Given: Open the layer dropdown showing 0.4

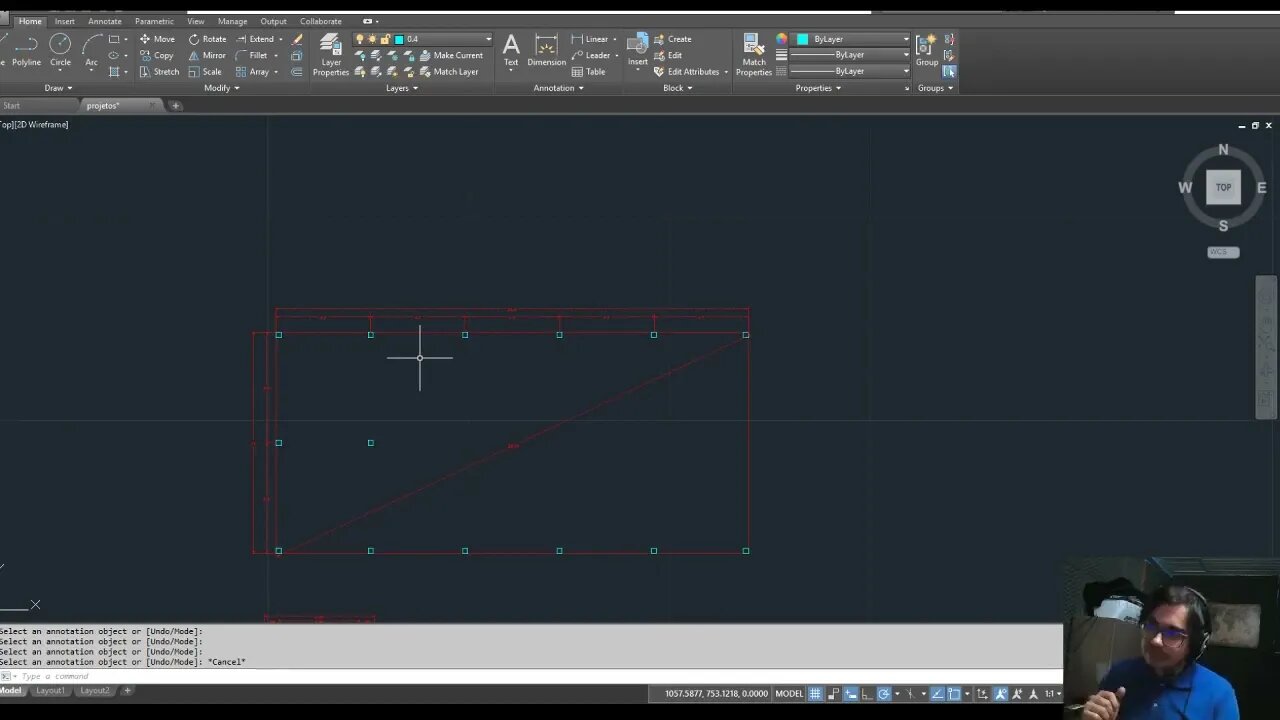Looking at the screenshot, I should [x=424, y=39].
